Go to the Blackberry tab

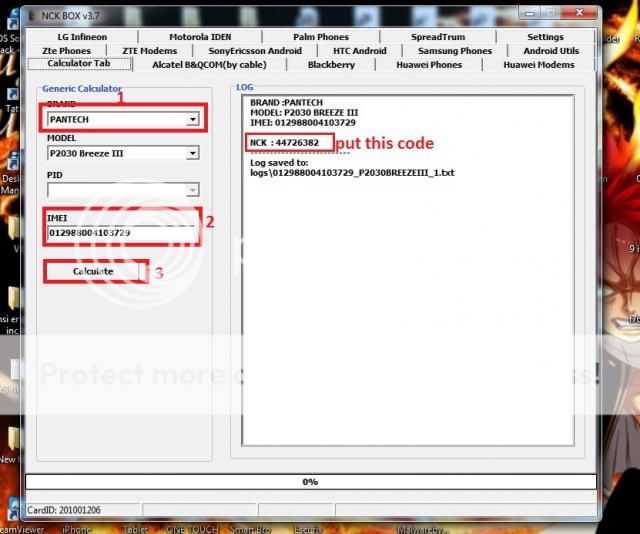(x=331, y=65)
